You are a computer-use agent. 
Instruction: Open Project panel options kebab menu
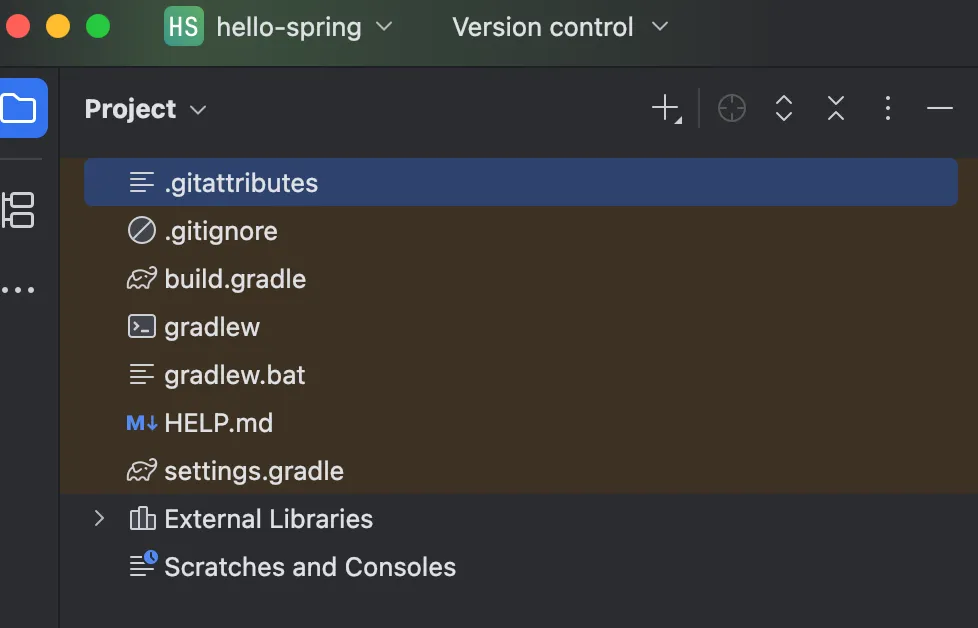pos(888,109)
